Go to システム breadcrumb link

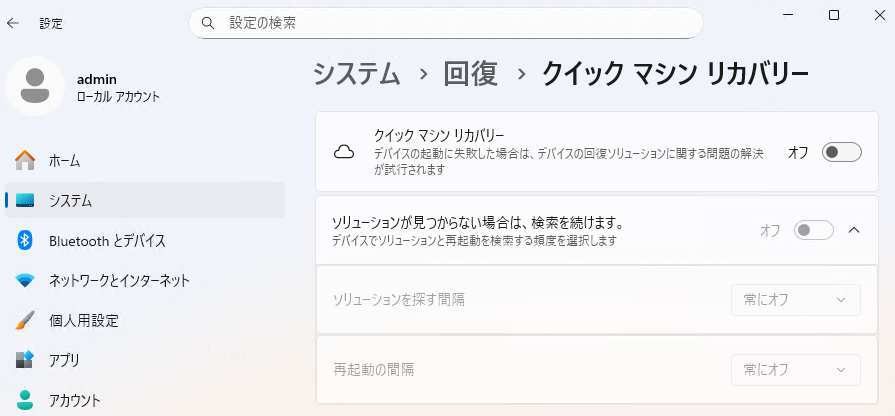(357, 74)
